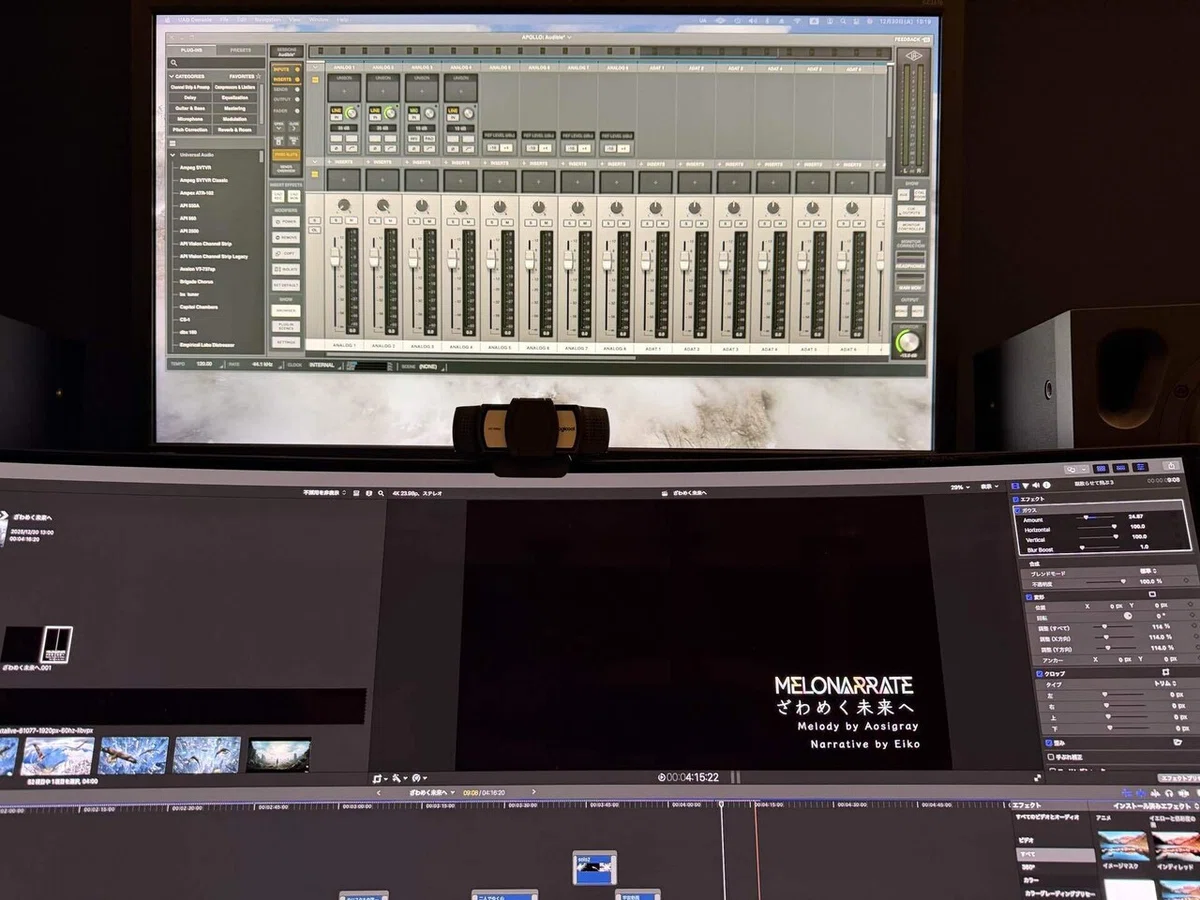The width and height of the screenshot is (1200, 900).
Task: Reset the crop section icon in inspector
Action: tap(1165, 672)
